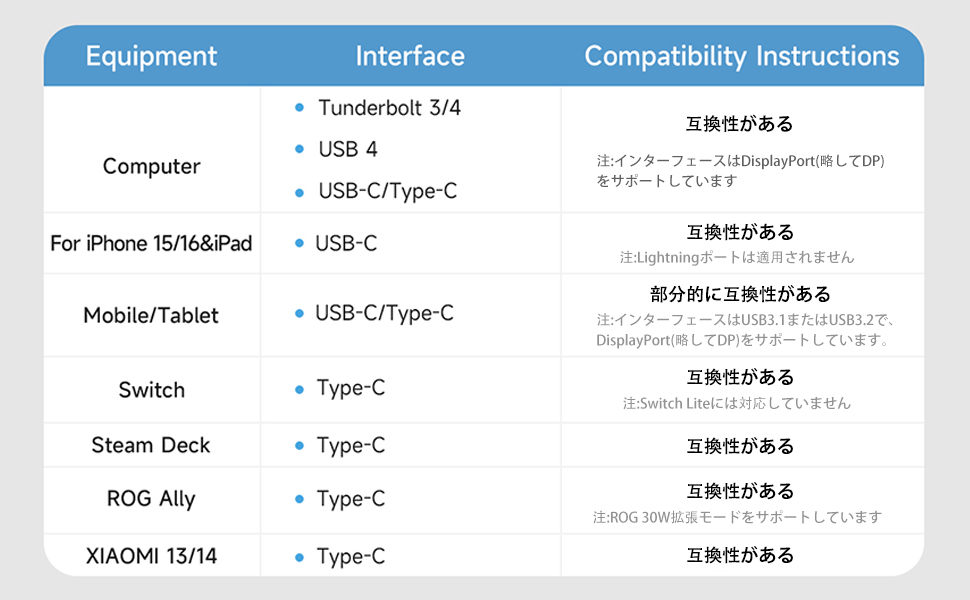Click the Tunderbolt 3/4 interface entry
The width and height of the screenshot is (970, 600).
[x=389, y=107]
